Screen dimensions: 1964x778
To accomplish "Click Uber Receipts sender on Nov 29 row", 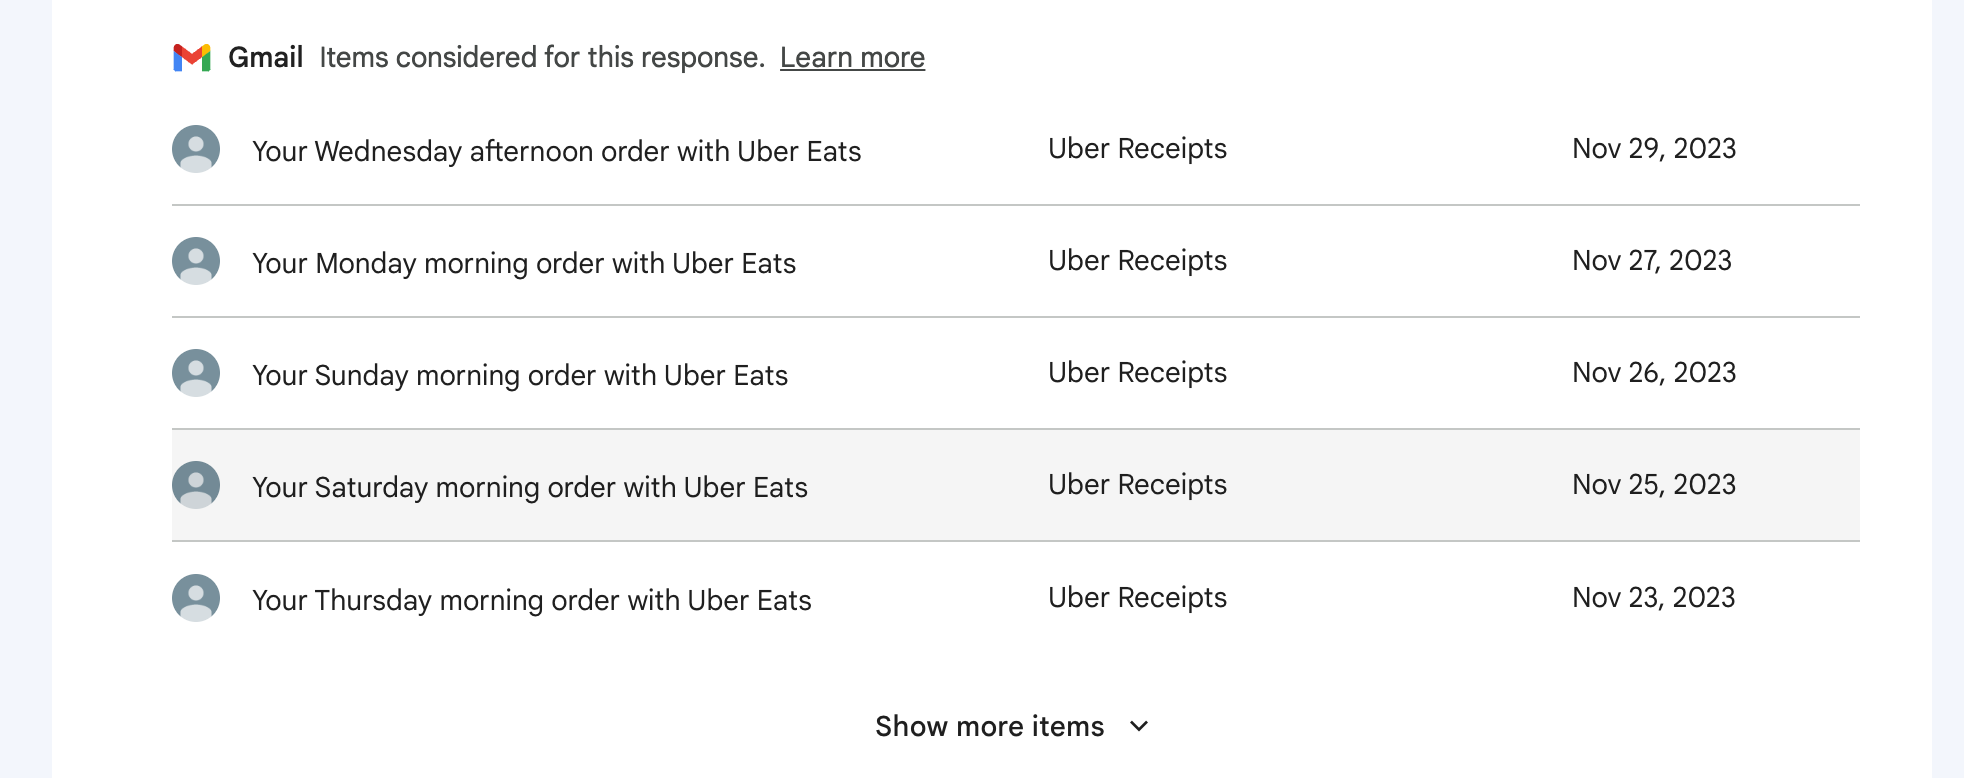I will point(1137,149).
